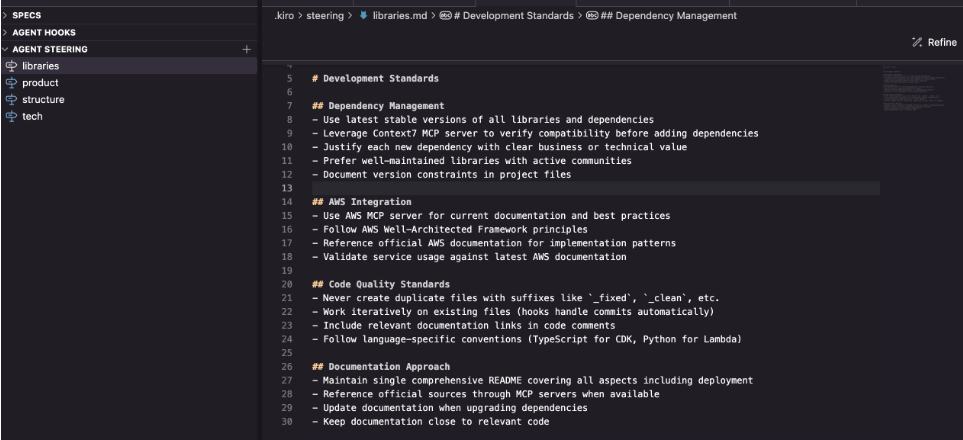Click line 'Reference official AWS documentation'
The image size is (963, 440).
[x=494, y=243]
